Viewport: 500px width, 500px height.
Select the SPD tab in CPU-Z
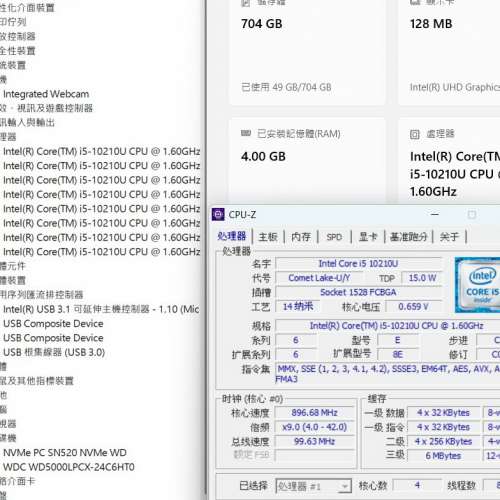click(334, 237)
